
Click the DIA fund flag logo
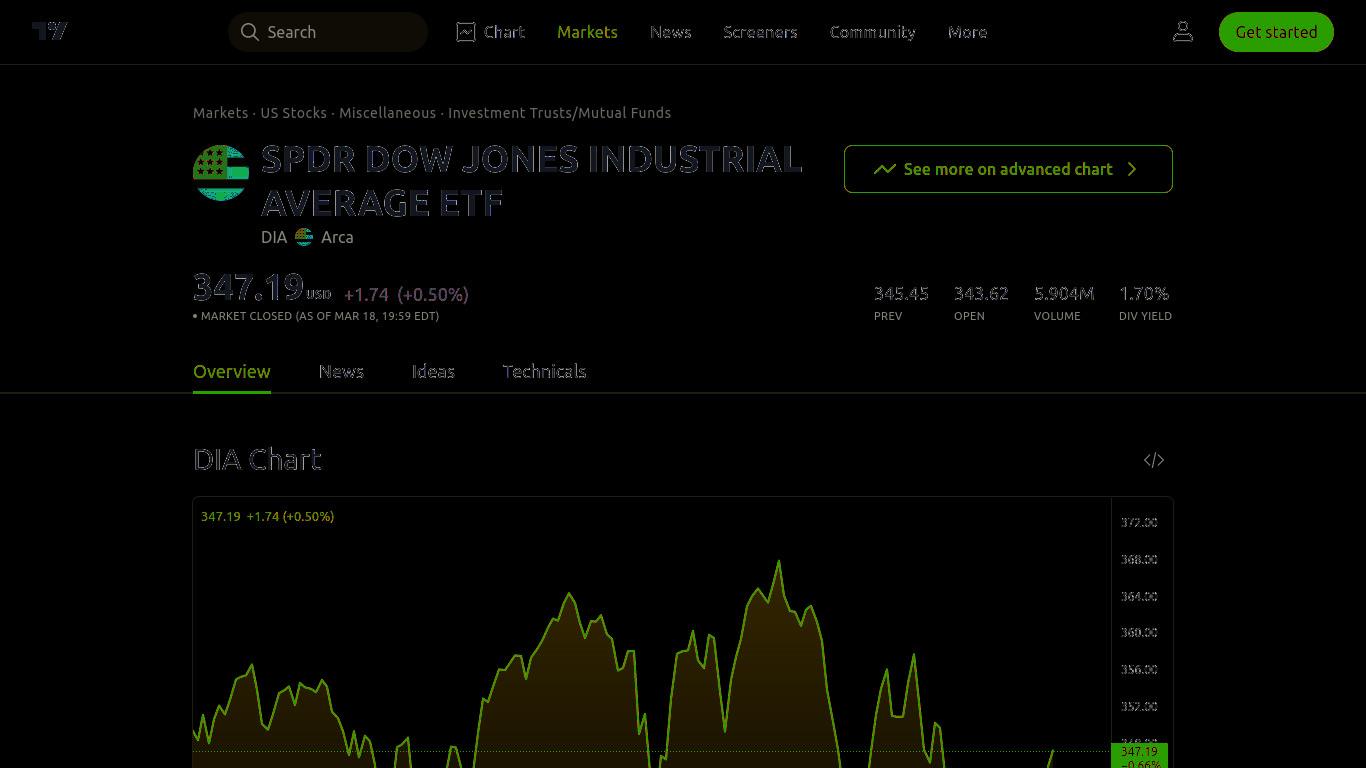(221, 173)
